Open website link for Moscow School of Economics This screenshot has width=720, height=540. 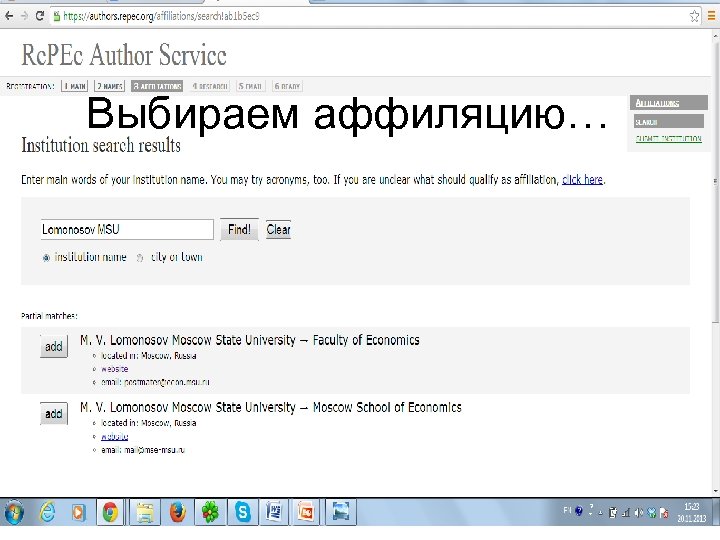[x=114, y=436]
